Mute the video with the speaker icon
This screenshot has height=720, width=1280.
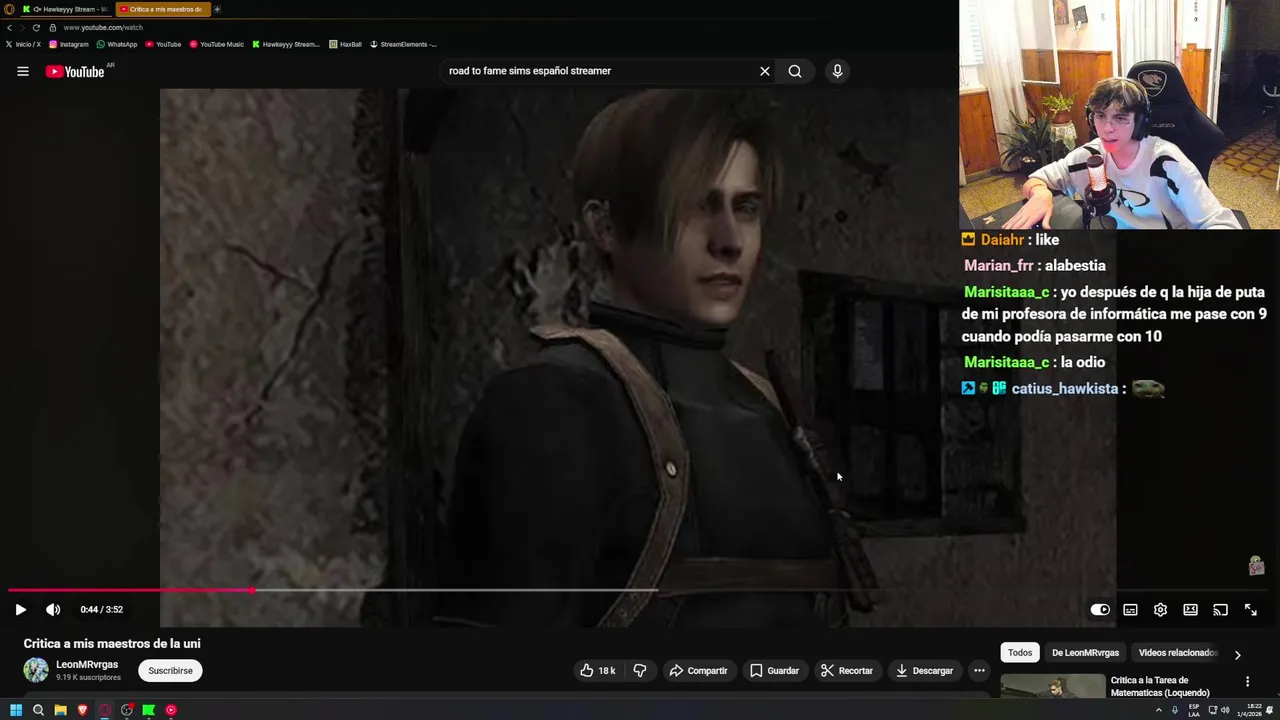(53, 609)
